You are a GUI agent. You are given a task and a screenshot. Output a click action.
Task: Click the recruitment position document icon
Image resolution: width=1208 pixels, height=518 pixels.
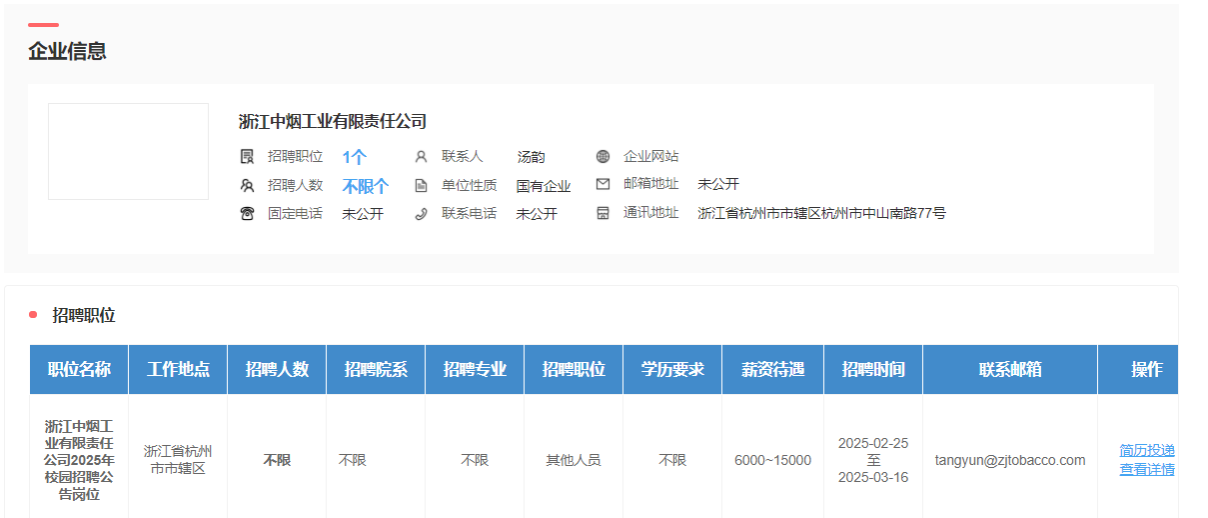tap(247, 156)
